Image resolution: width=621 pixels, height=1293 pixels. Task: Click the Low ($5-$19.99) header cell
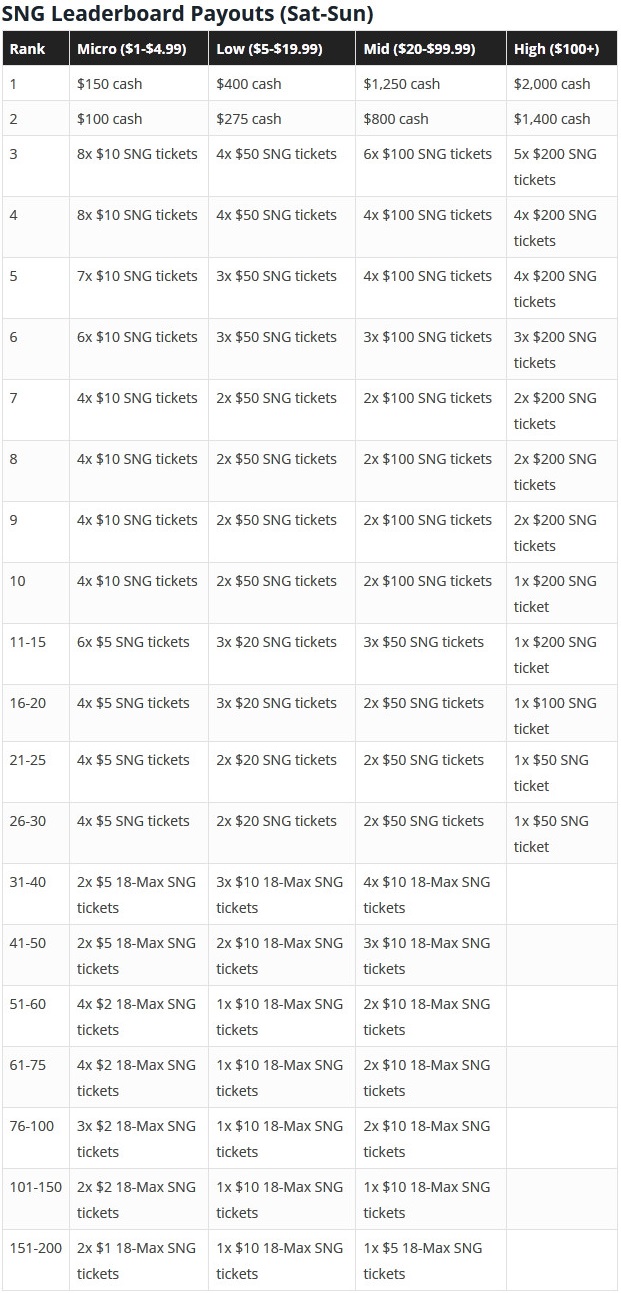(281, 49)
